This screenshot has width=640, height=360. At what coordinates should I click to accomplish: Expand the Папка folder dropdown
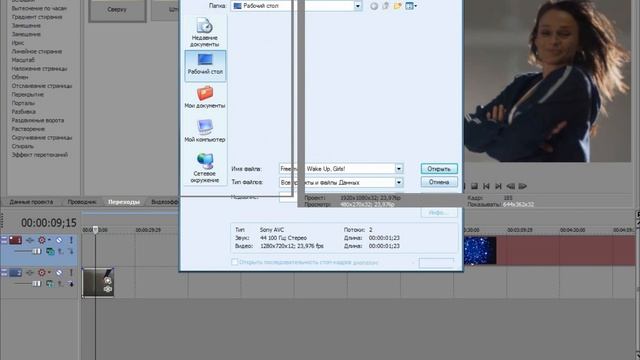coord(358,6)
